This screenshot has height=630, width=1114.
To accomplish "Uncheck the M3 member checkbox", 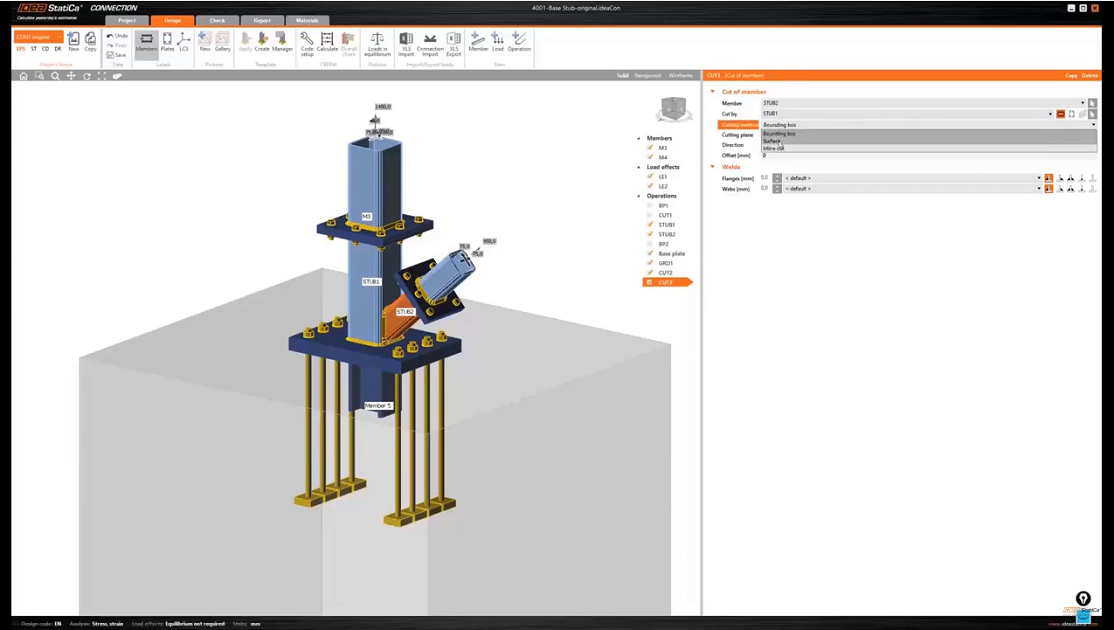I will click(650, 148).
